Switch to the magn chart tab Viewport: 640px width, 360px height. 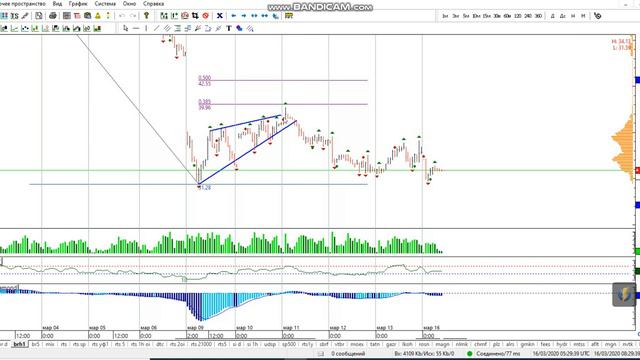point(442,344)
